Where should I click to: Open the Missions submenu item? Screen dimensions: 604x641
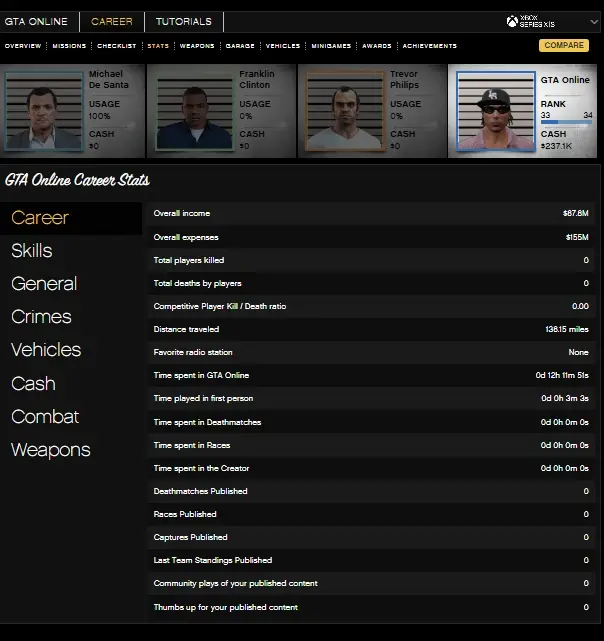coord(69,46)
